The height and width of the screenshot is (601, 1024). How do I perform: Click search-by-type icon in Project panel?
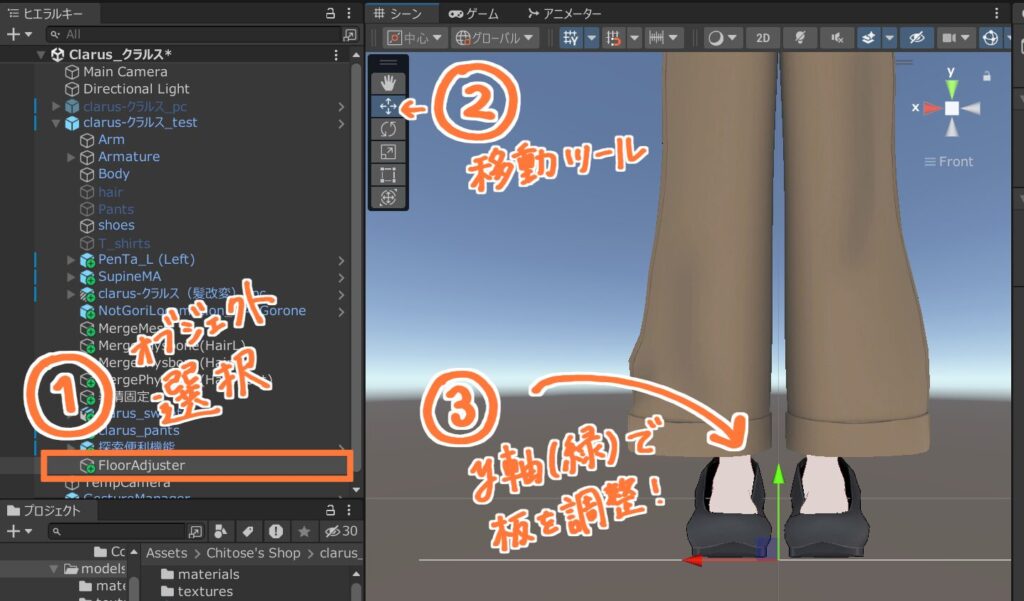click(220, 531)
